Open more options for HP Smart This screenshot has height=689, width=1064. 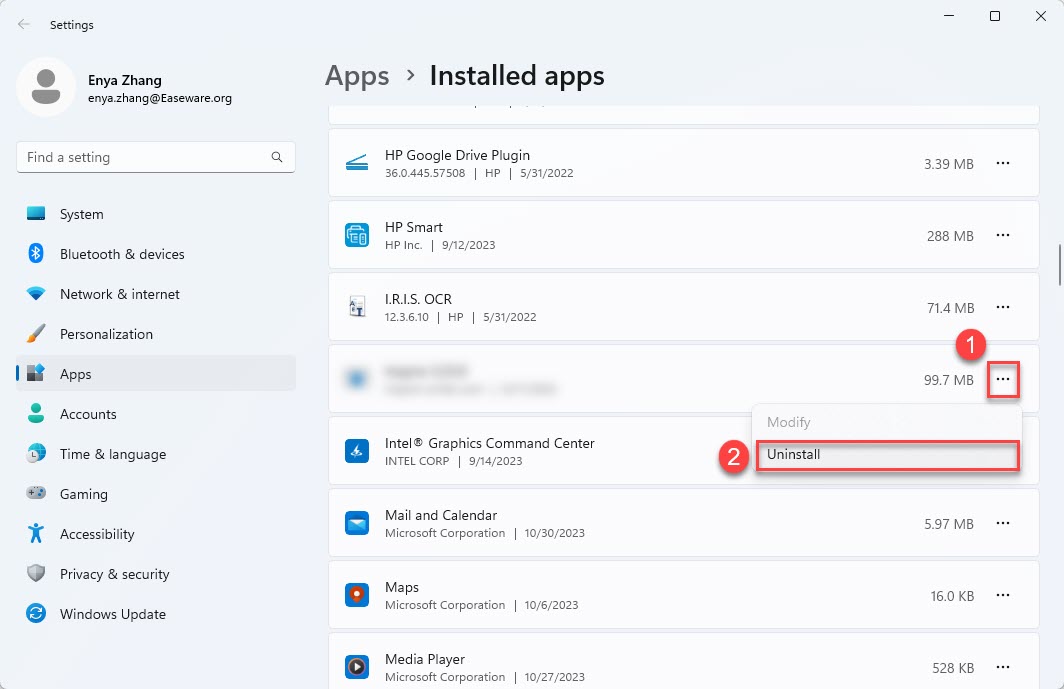1003,235
